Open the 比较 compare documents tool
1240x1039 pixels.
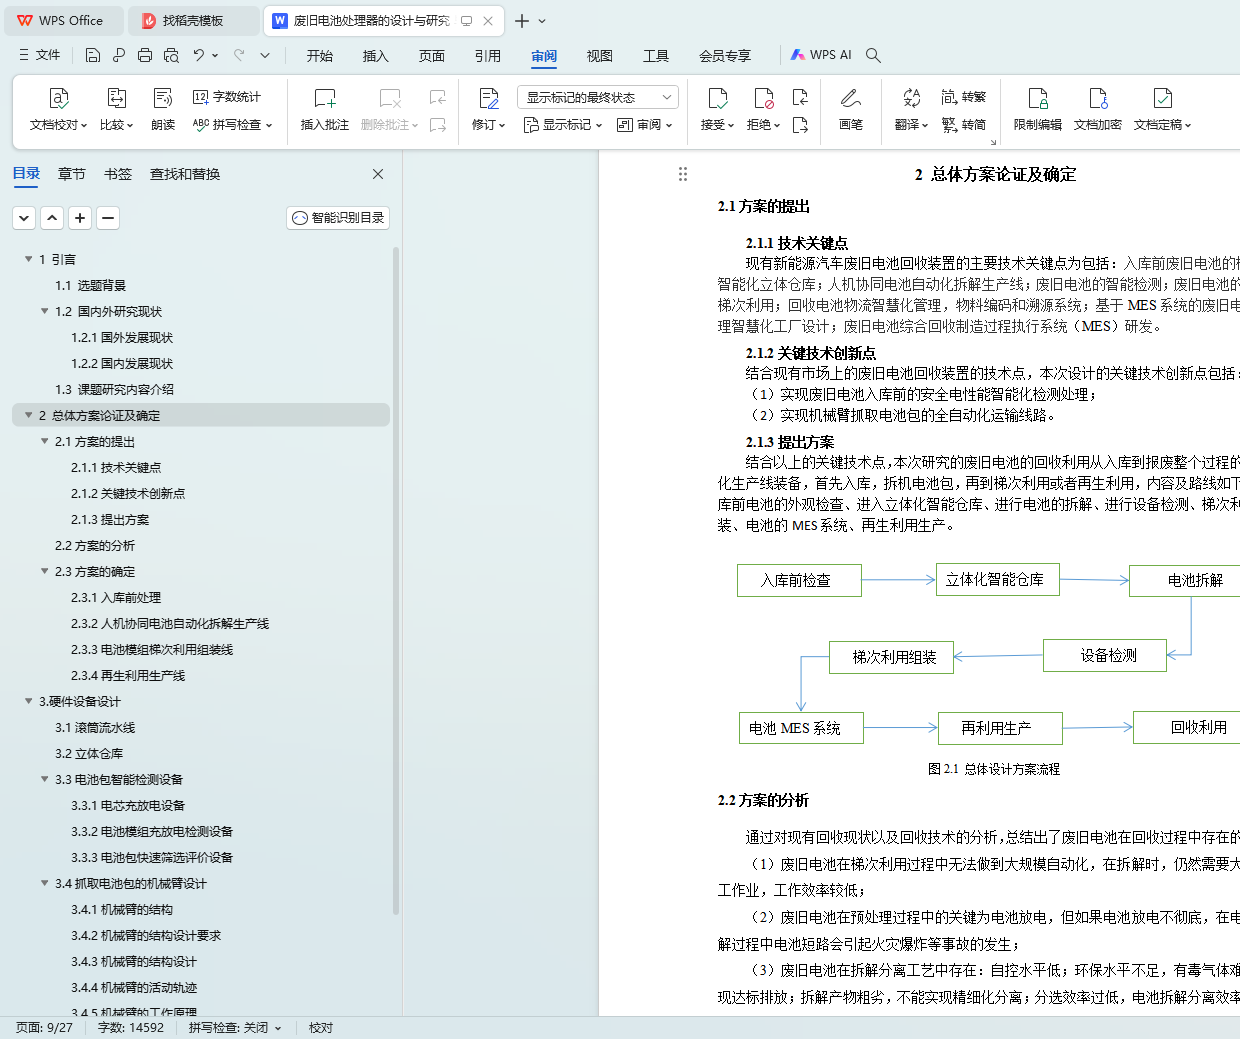point(116,109)
